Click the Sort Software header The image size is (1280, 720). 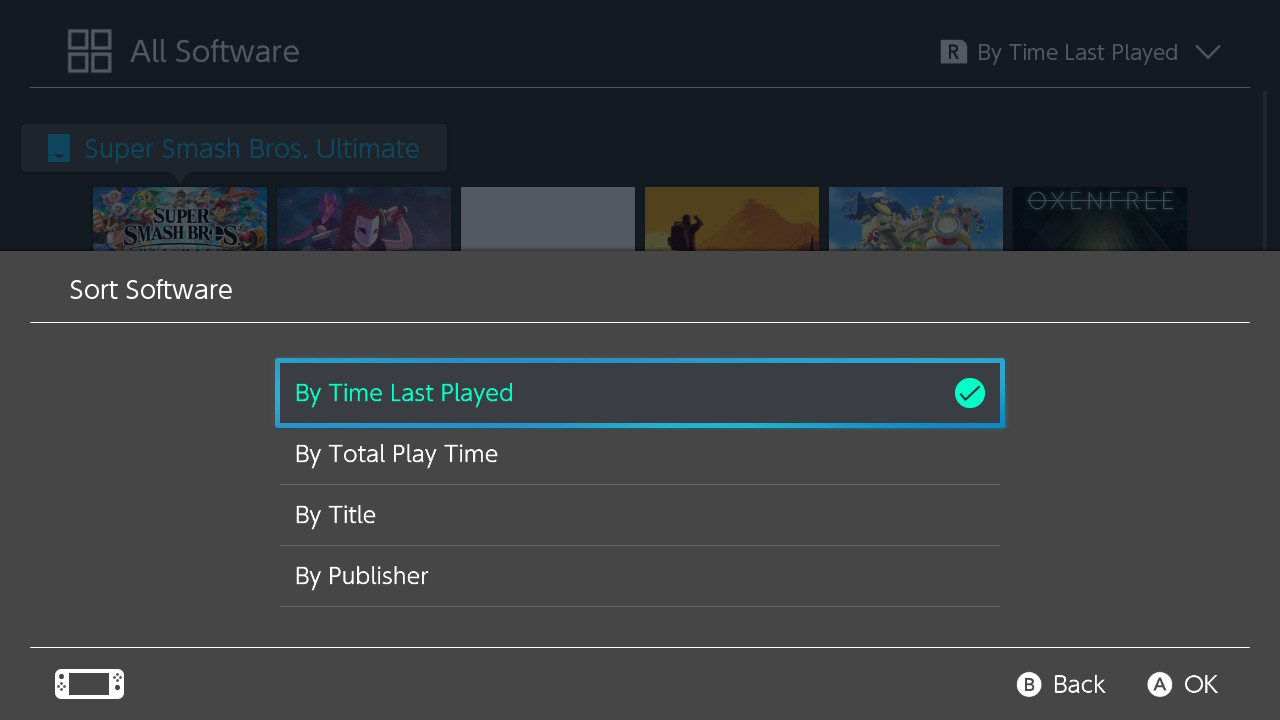[150, 290]
